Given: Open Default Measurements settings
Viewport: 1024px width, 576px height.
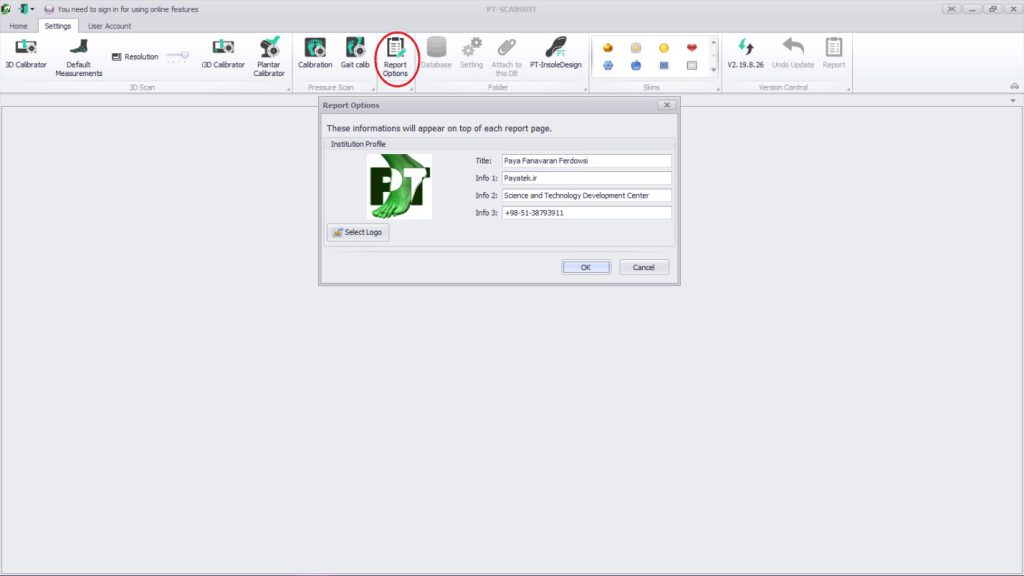Looking at the screenshot, I should tap(78, 57).
